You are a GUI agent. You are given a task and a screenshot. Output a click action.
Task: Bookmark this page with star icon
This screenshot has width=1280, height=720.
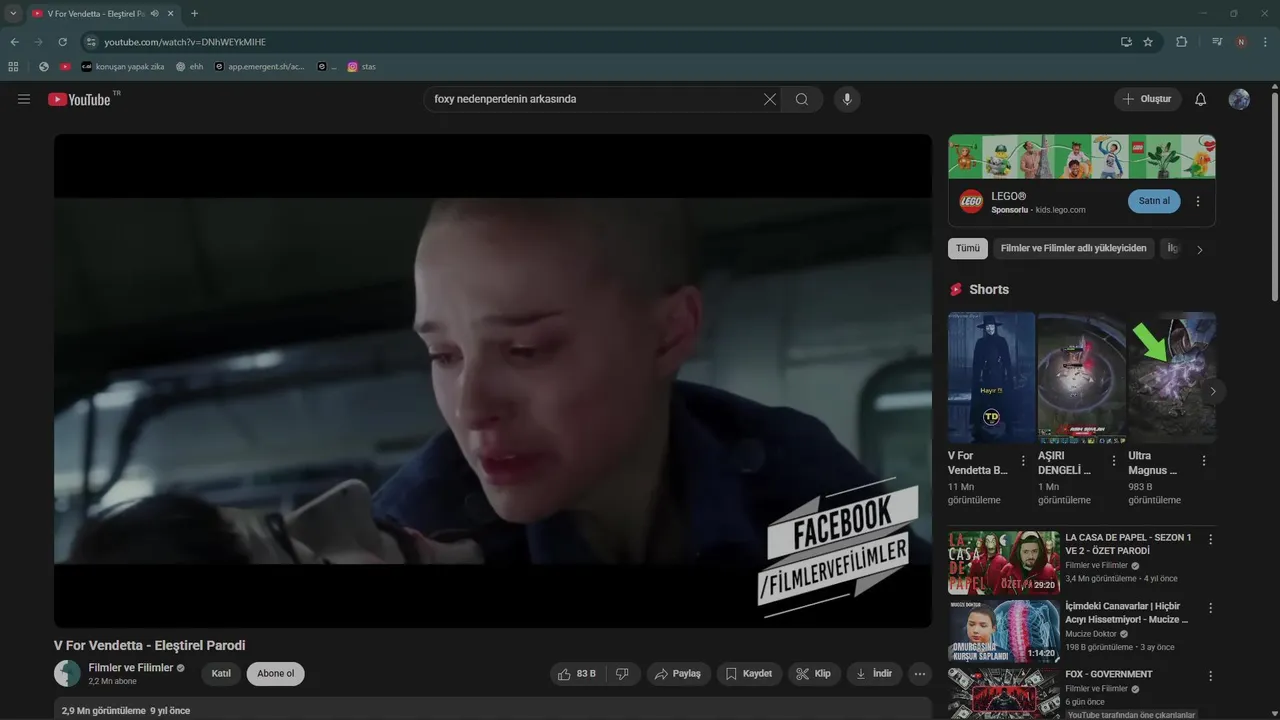pos(1148,42)
